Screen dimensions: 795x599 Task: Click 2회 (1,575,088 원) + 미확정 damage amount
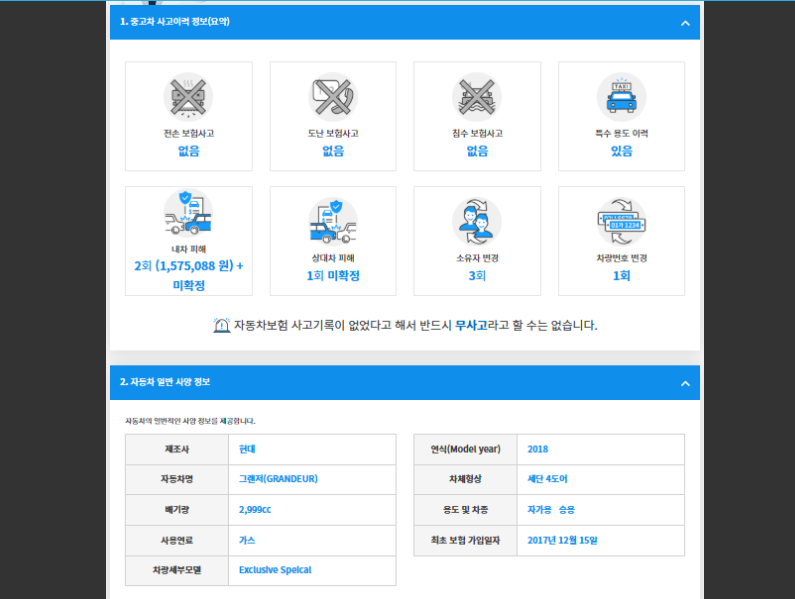pyautogui.click(x=189, y=275)
